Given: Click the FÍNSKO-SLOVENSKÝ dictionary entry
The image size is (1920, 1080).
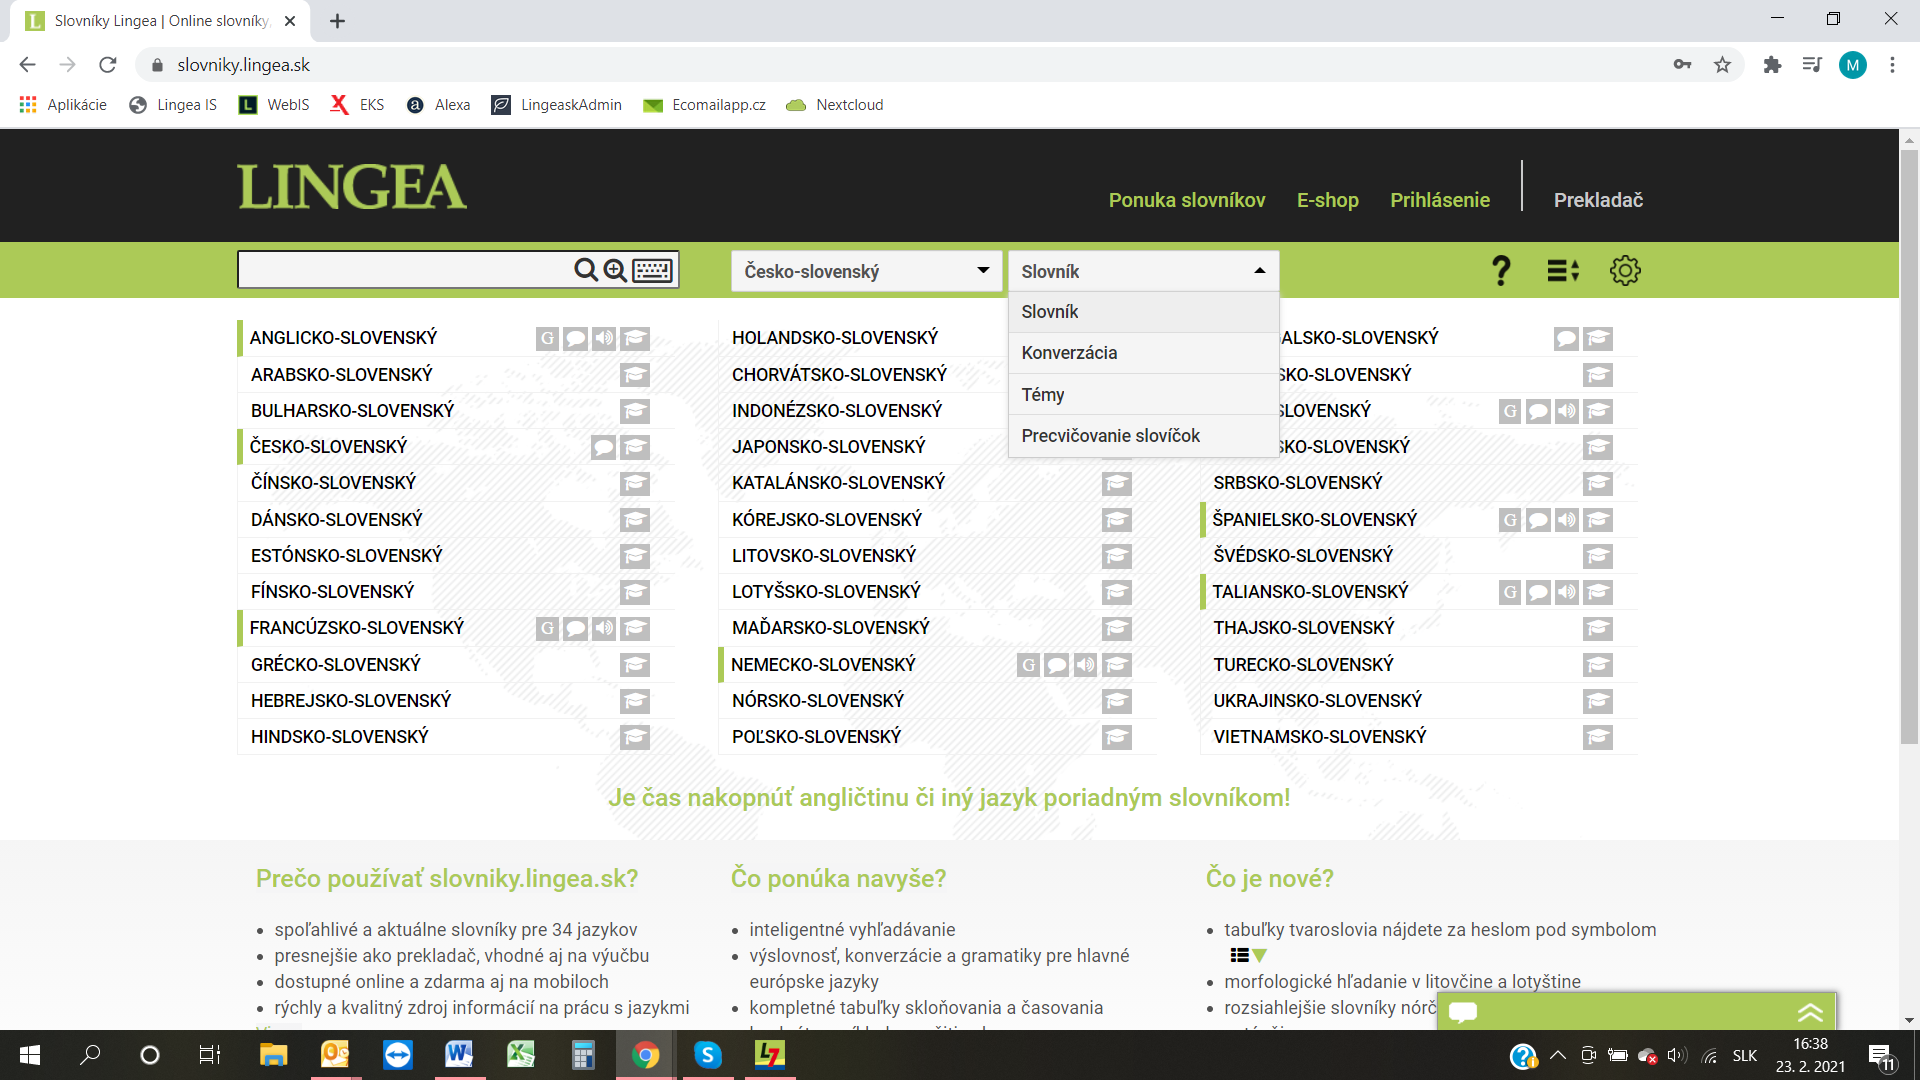Looking at the screenshot, I should pyautogui.click(x=332, y=592).
